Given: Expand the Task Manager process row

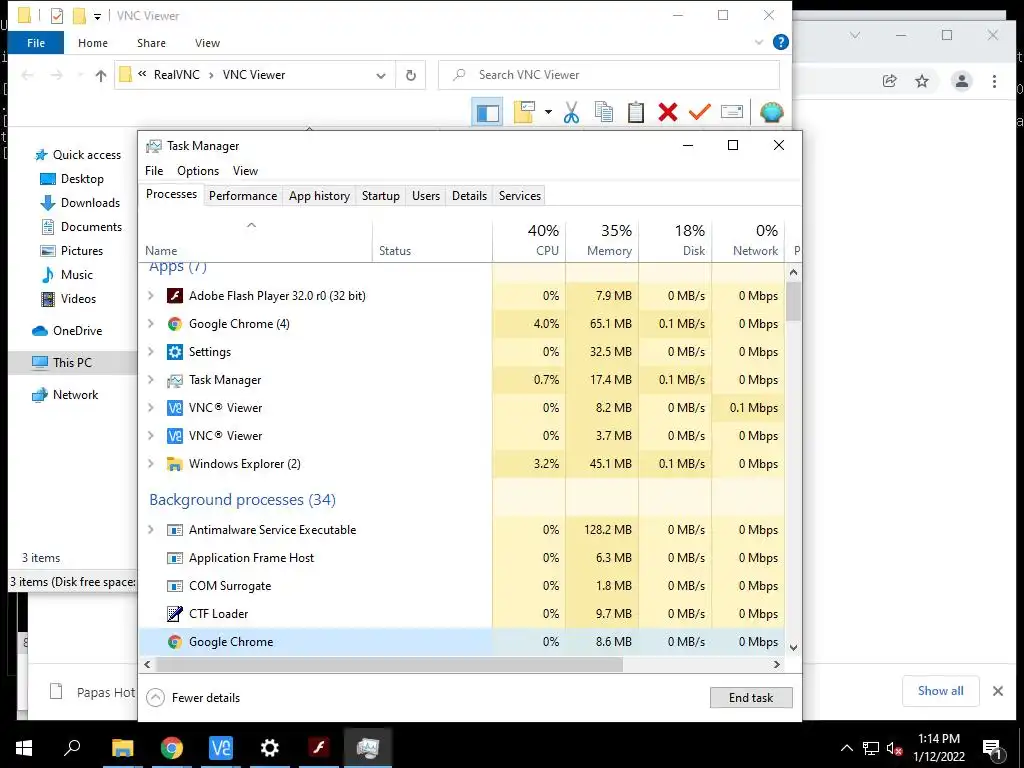Looking at the screenshot, I should point(151,380).
